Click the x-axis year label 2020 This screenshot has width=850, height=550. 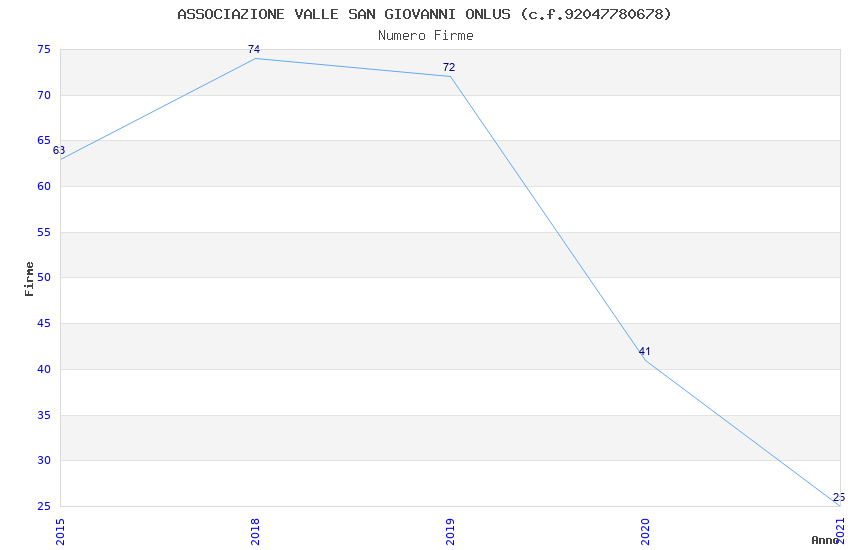[645, 532]
